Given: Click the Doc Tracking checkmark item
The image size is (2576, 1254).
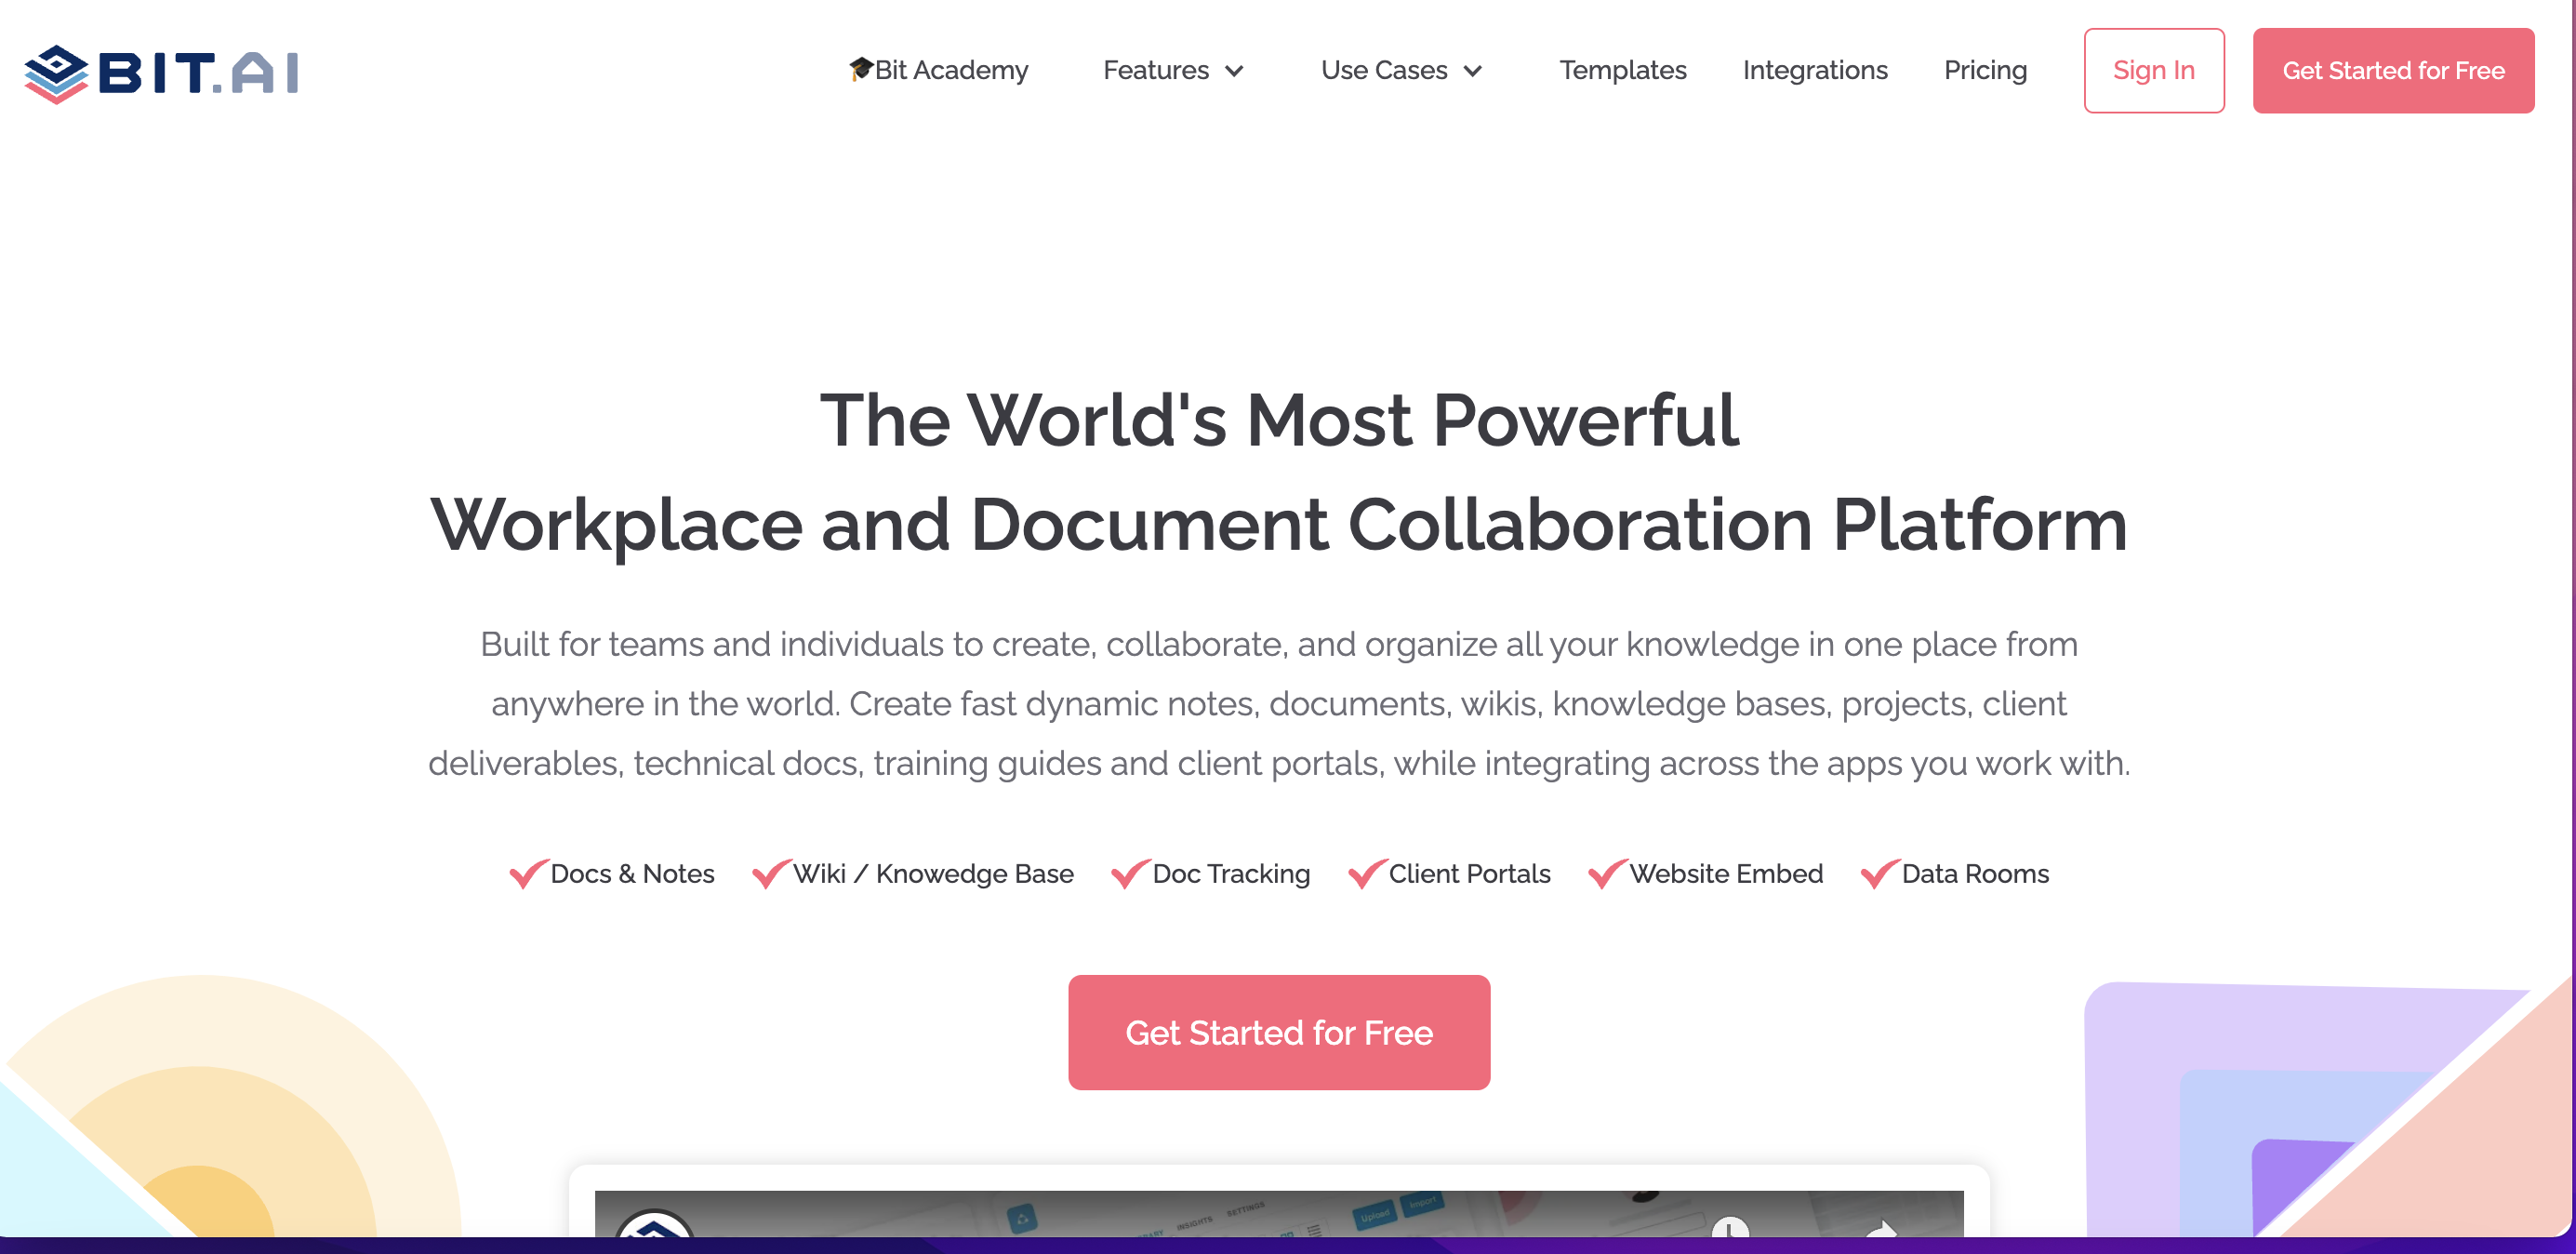Looking at the screenshot, I should pyautogui.click(x=1210, y=873).
